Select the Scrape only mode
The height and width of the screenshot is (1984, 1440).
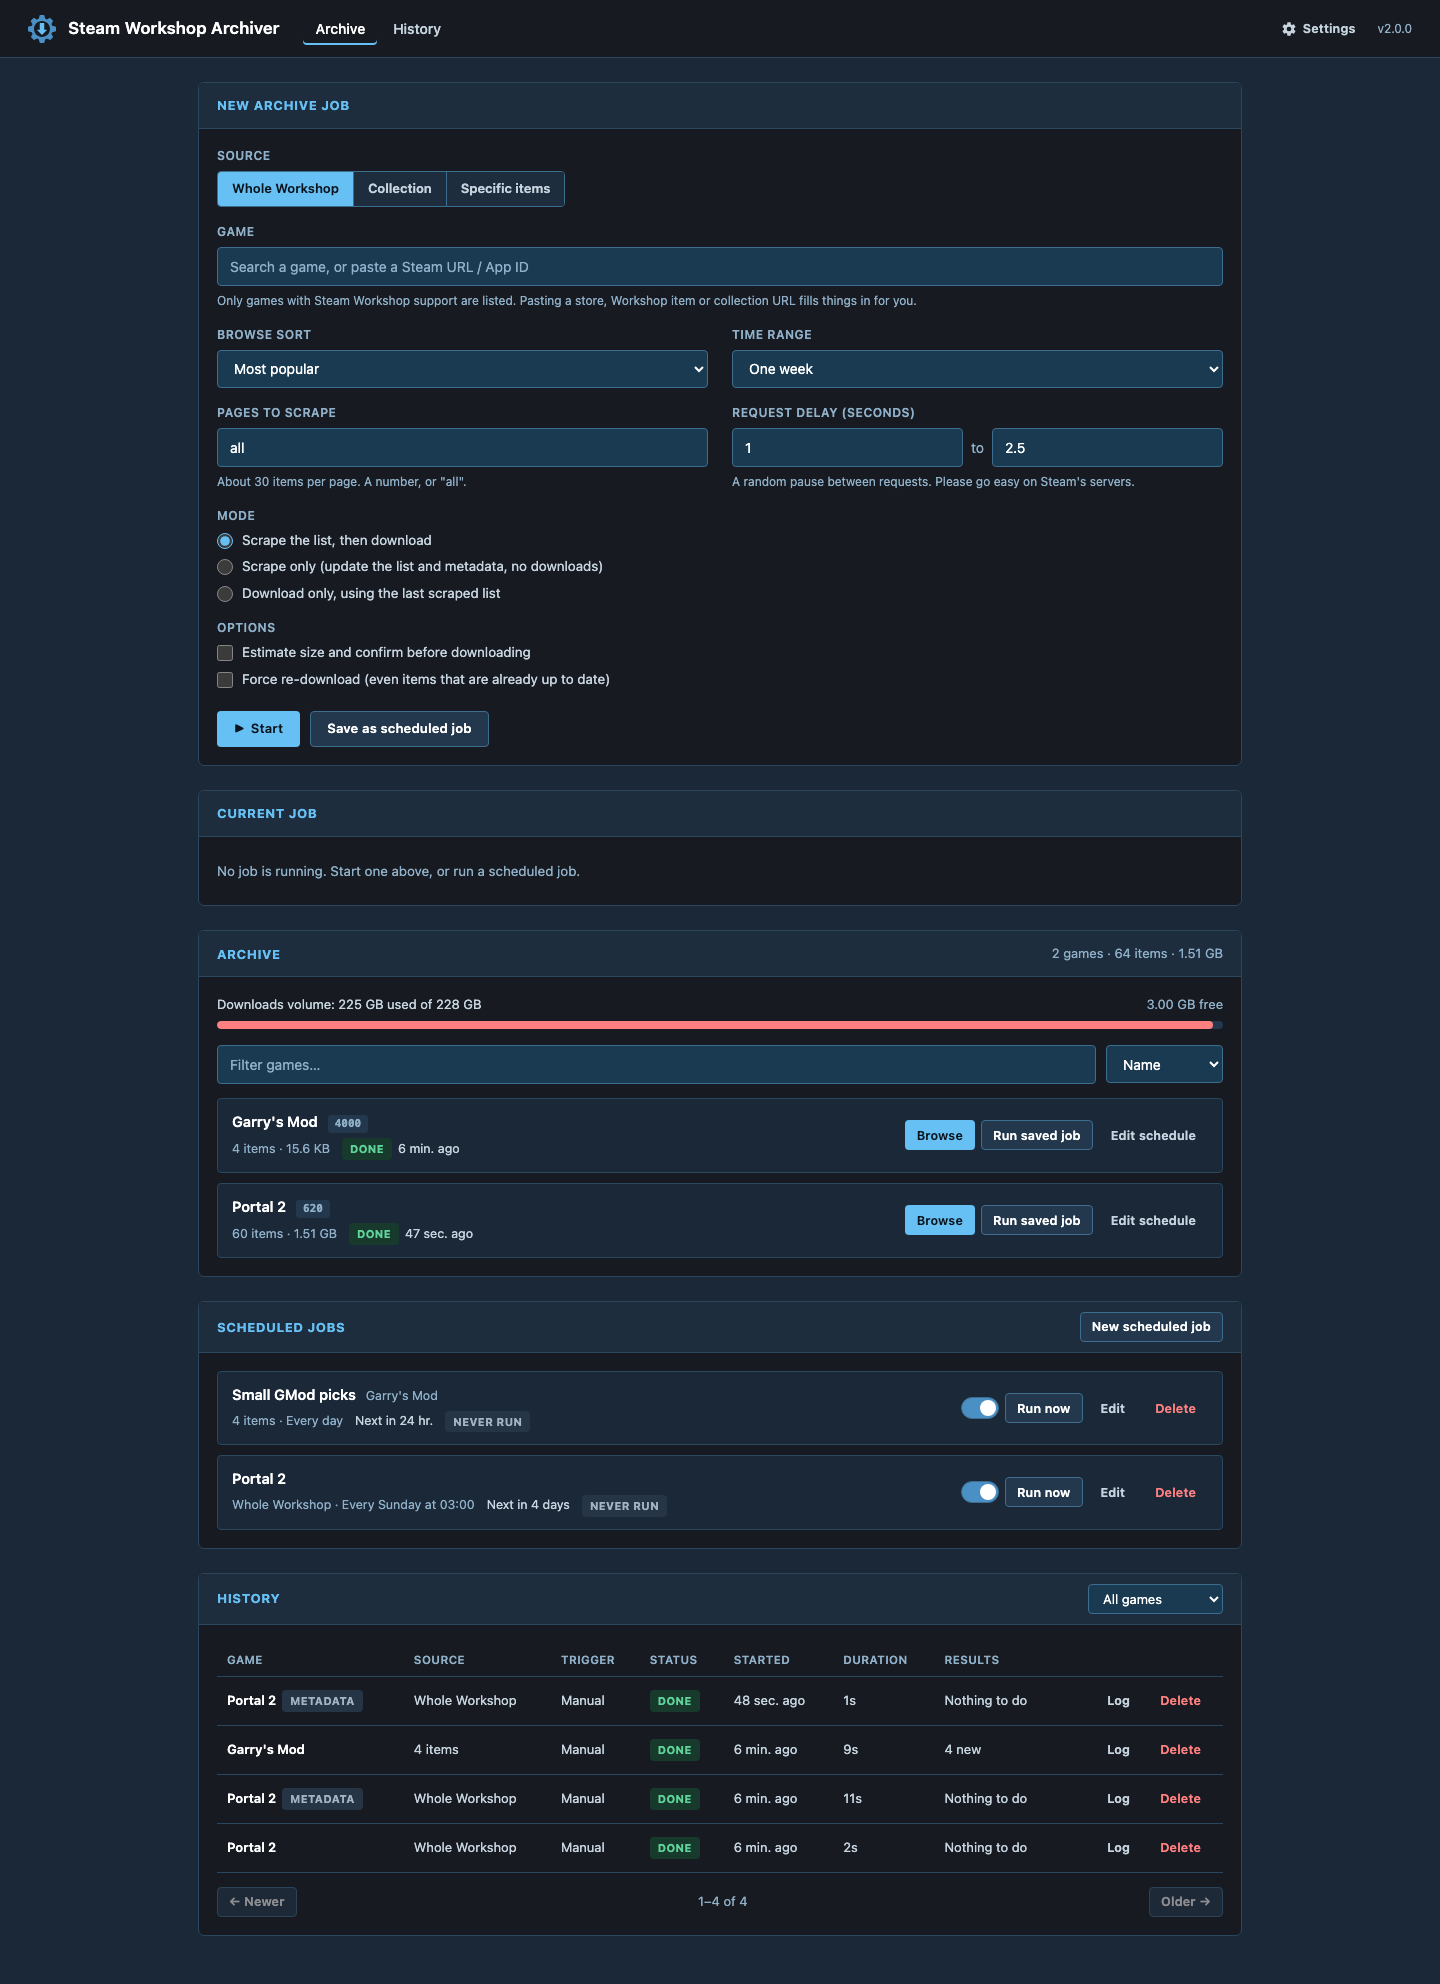pos(225,567)
